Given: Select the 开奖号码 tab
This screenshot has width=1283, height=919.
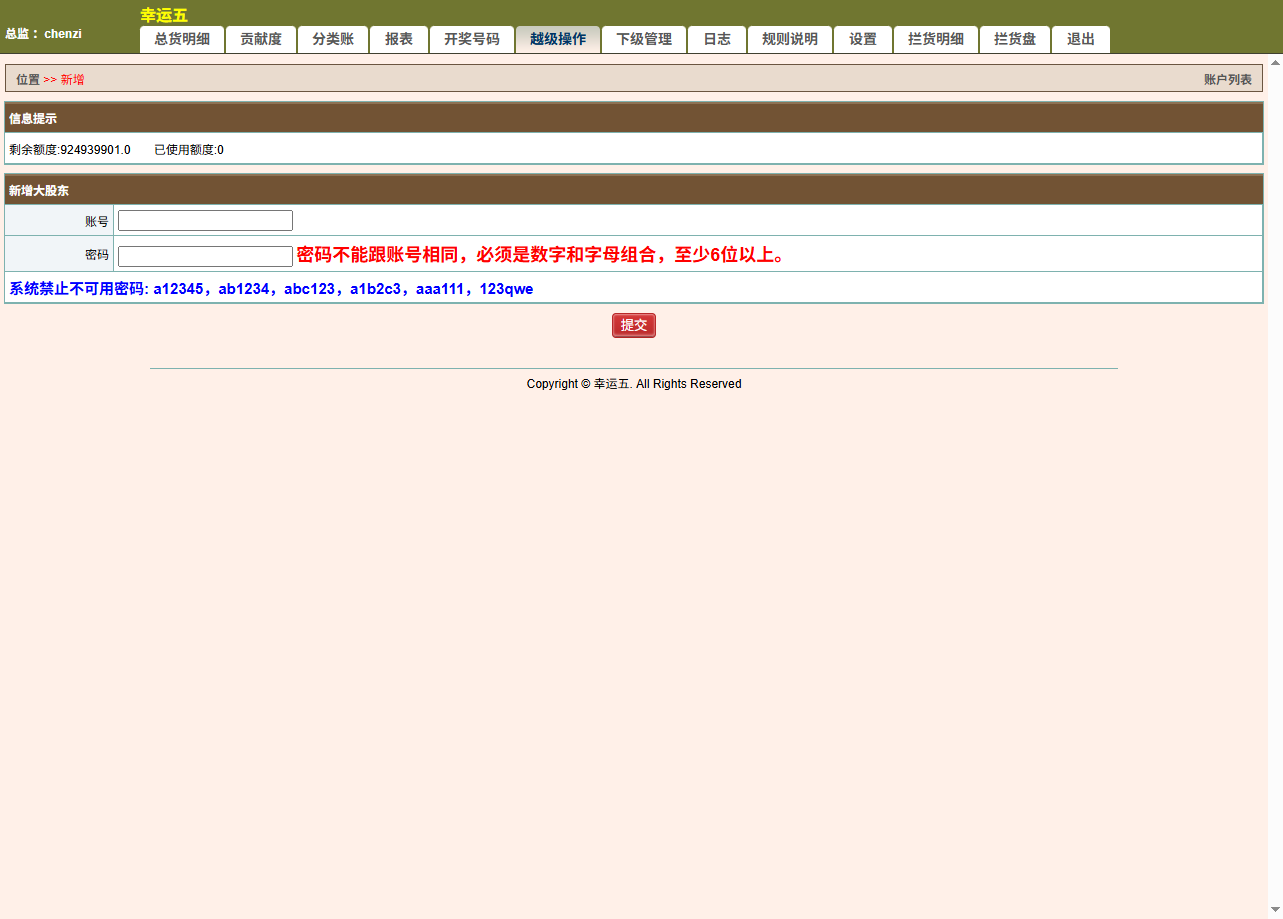Looking at the screenshot, I should coord(472,40).
